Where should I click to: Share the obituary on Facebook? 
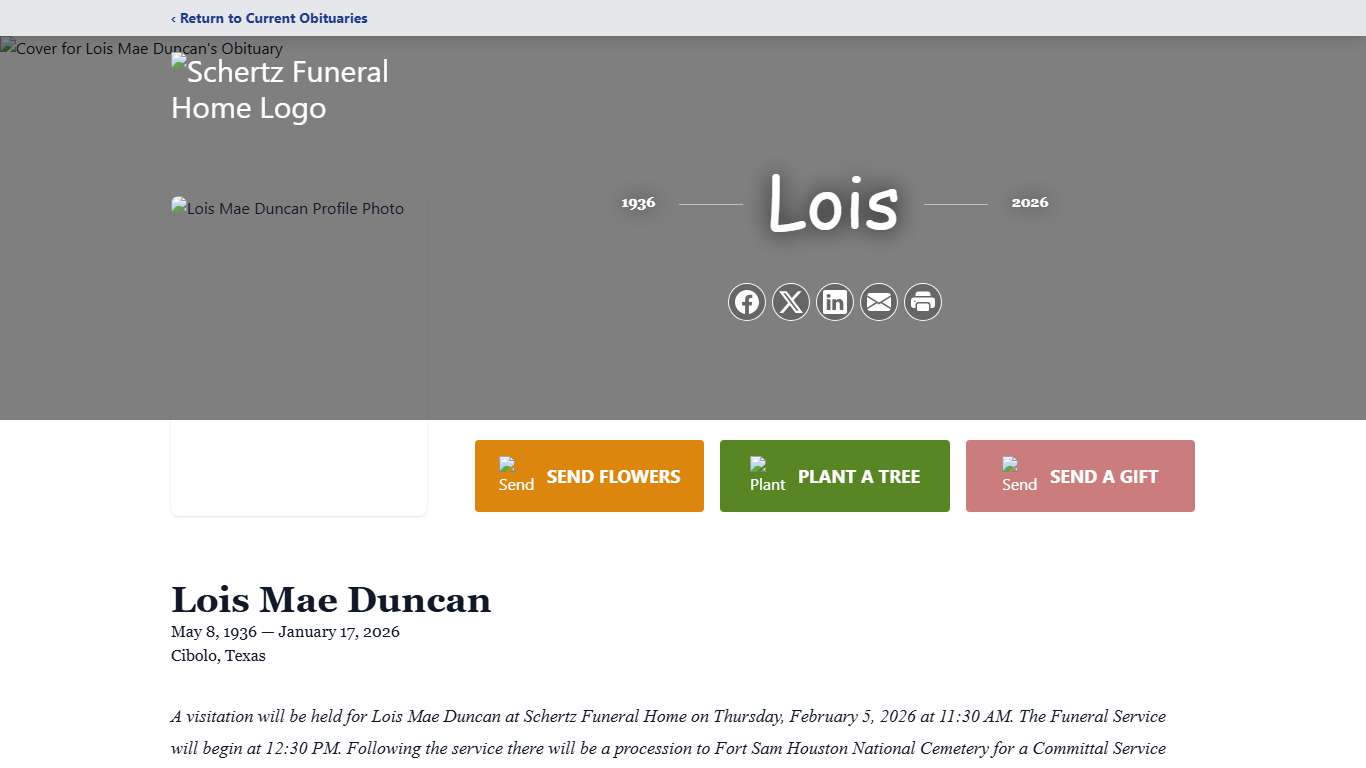coord(747,302)
